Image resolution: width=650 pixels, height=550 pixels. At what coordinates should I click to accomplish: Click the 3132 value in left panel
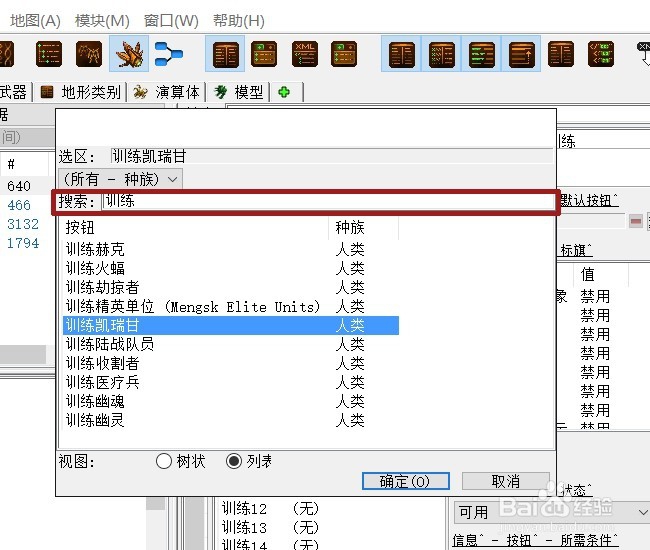click(23, 224)
